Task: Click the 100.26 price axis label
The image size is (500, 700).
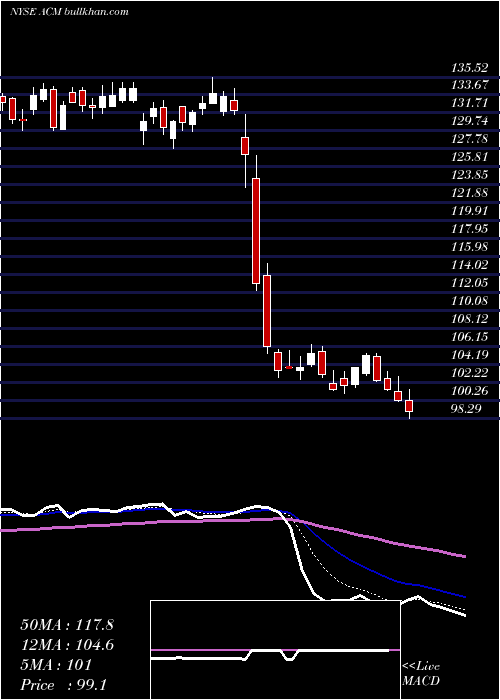Action: 470,391
